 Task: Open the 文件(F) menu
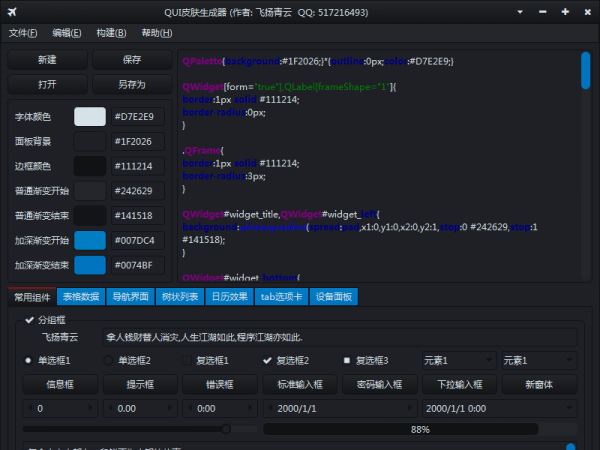coord(23,33)
